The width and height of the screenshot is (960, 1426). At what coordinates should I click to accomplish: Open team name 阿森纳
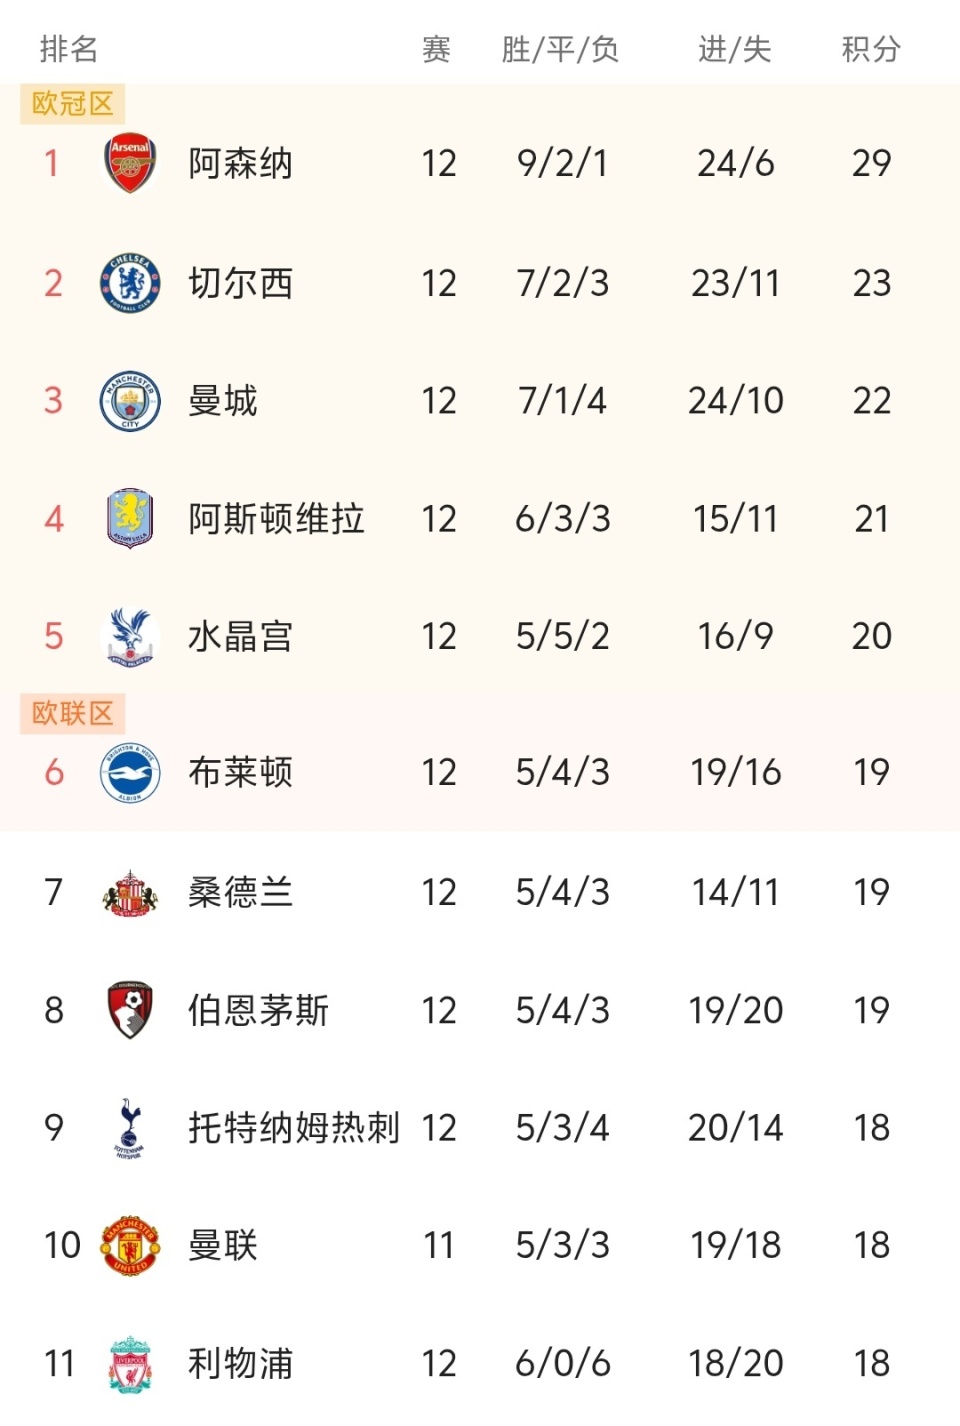pos(240,163)
